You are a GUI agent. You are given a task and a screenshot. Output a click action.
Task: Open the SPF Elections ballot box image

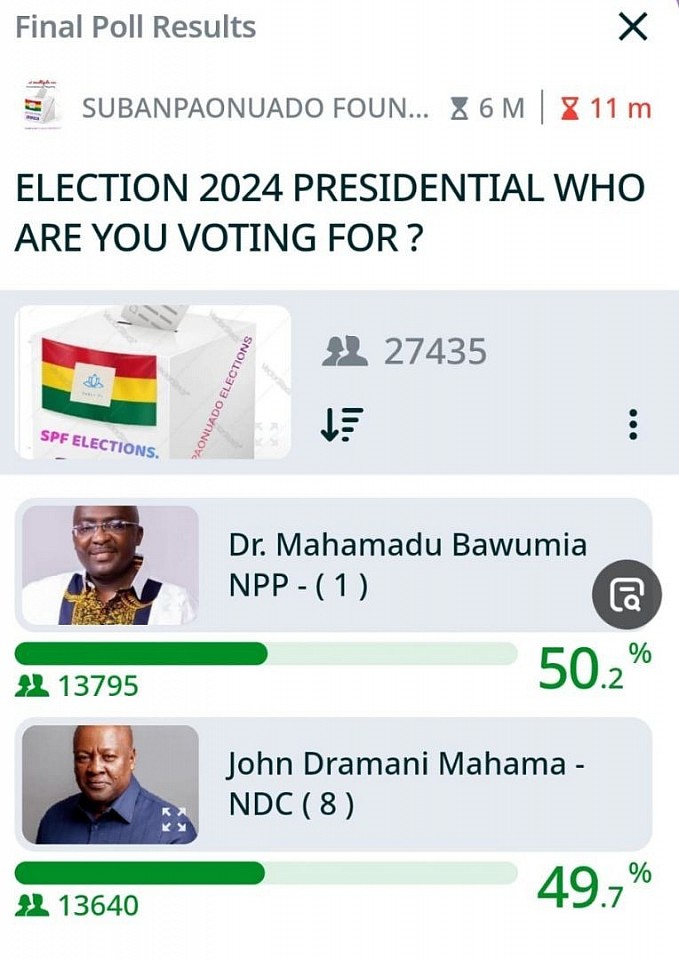point(153,382)
